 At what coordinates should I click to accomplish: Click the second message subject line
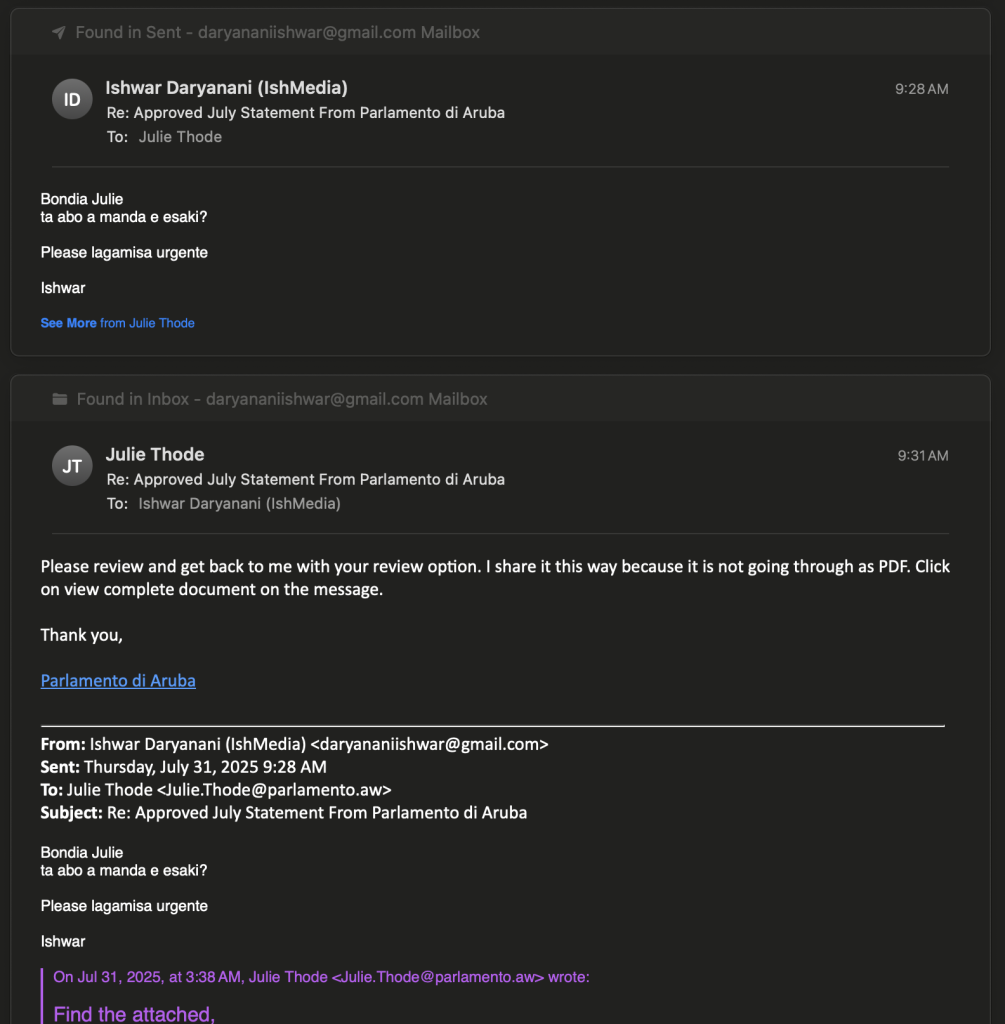(306, 479)
